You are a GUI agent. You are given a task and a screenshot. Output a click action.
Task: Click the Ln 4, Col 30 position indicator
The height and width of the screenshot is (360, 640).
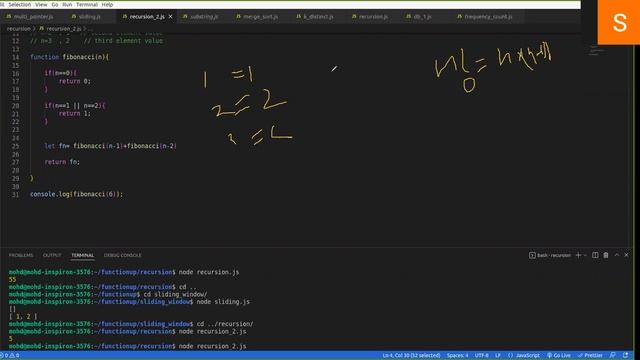[411, 356]
